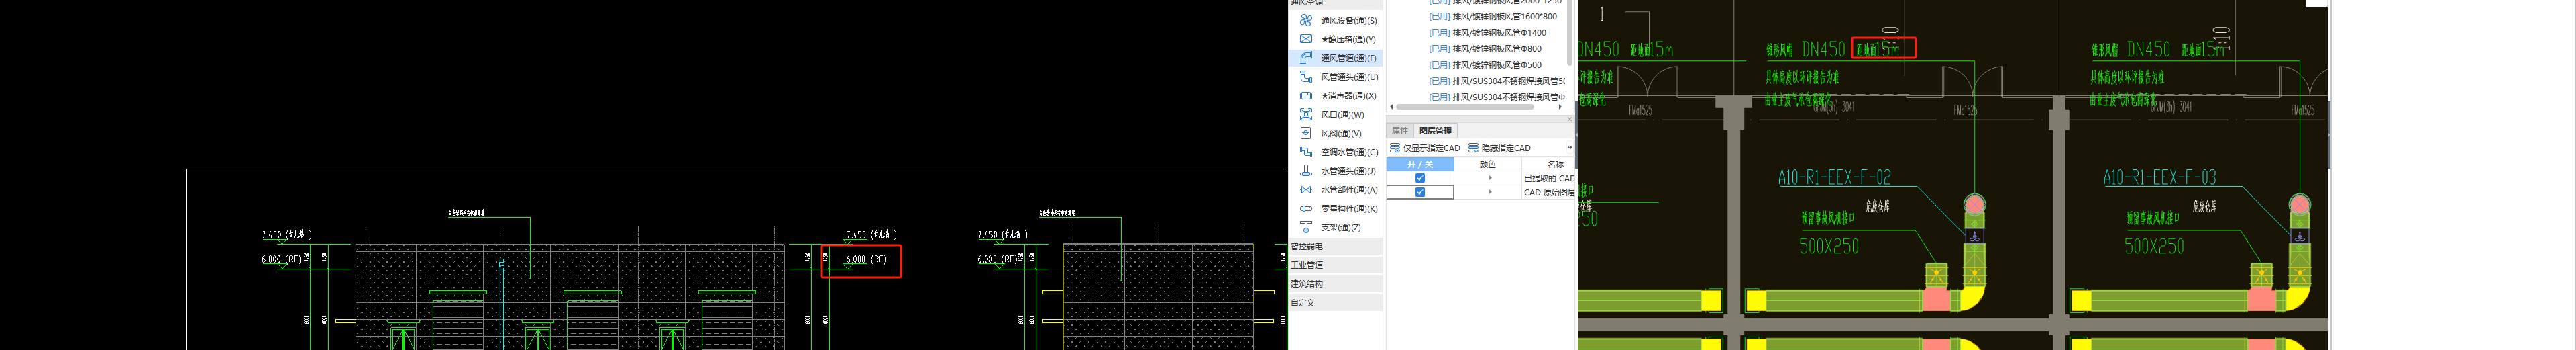The image size is (2576, 350).
Task: Click the 颜色 column header
Action: tap(1488, 164)
